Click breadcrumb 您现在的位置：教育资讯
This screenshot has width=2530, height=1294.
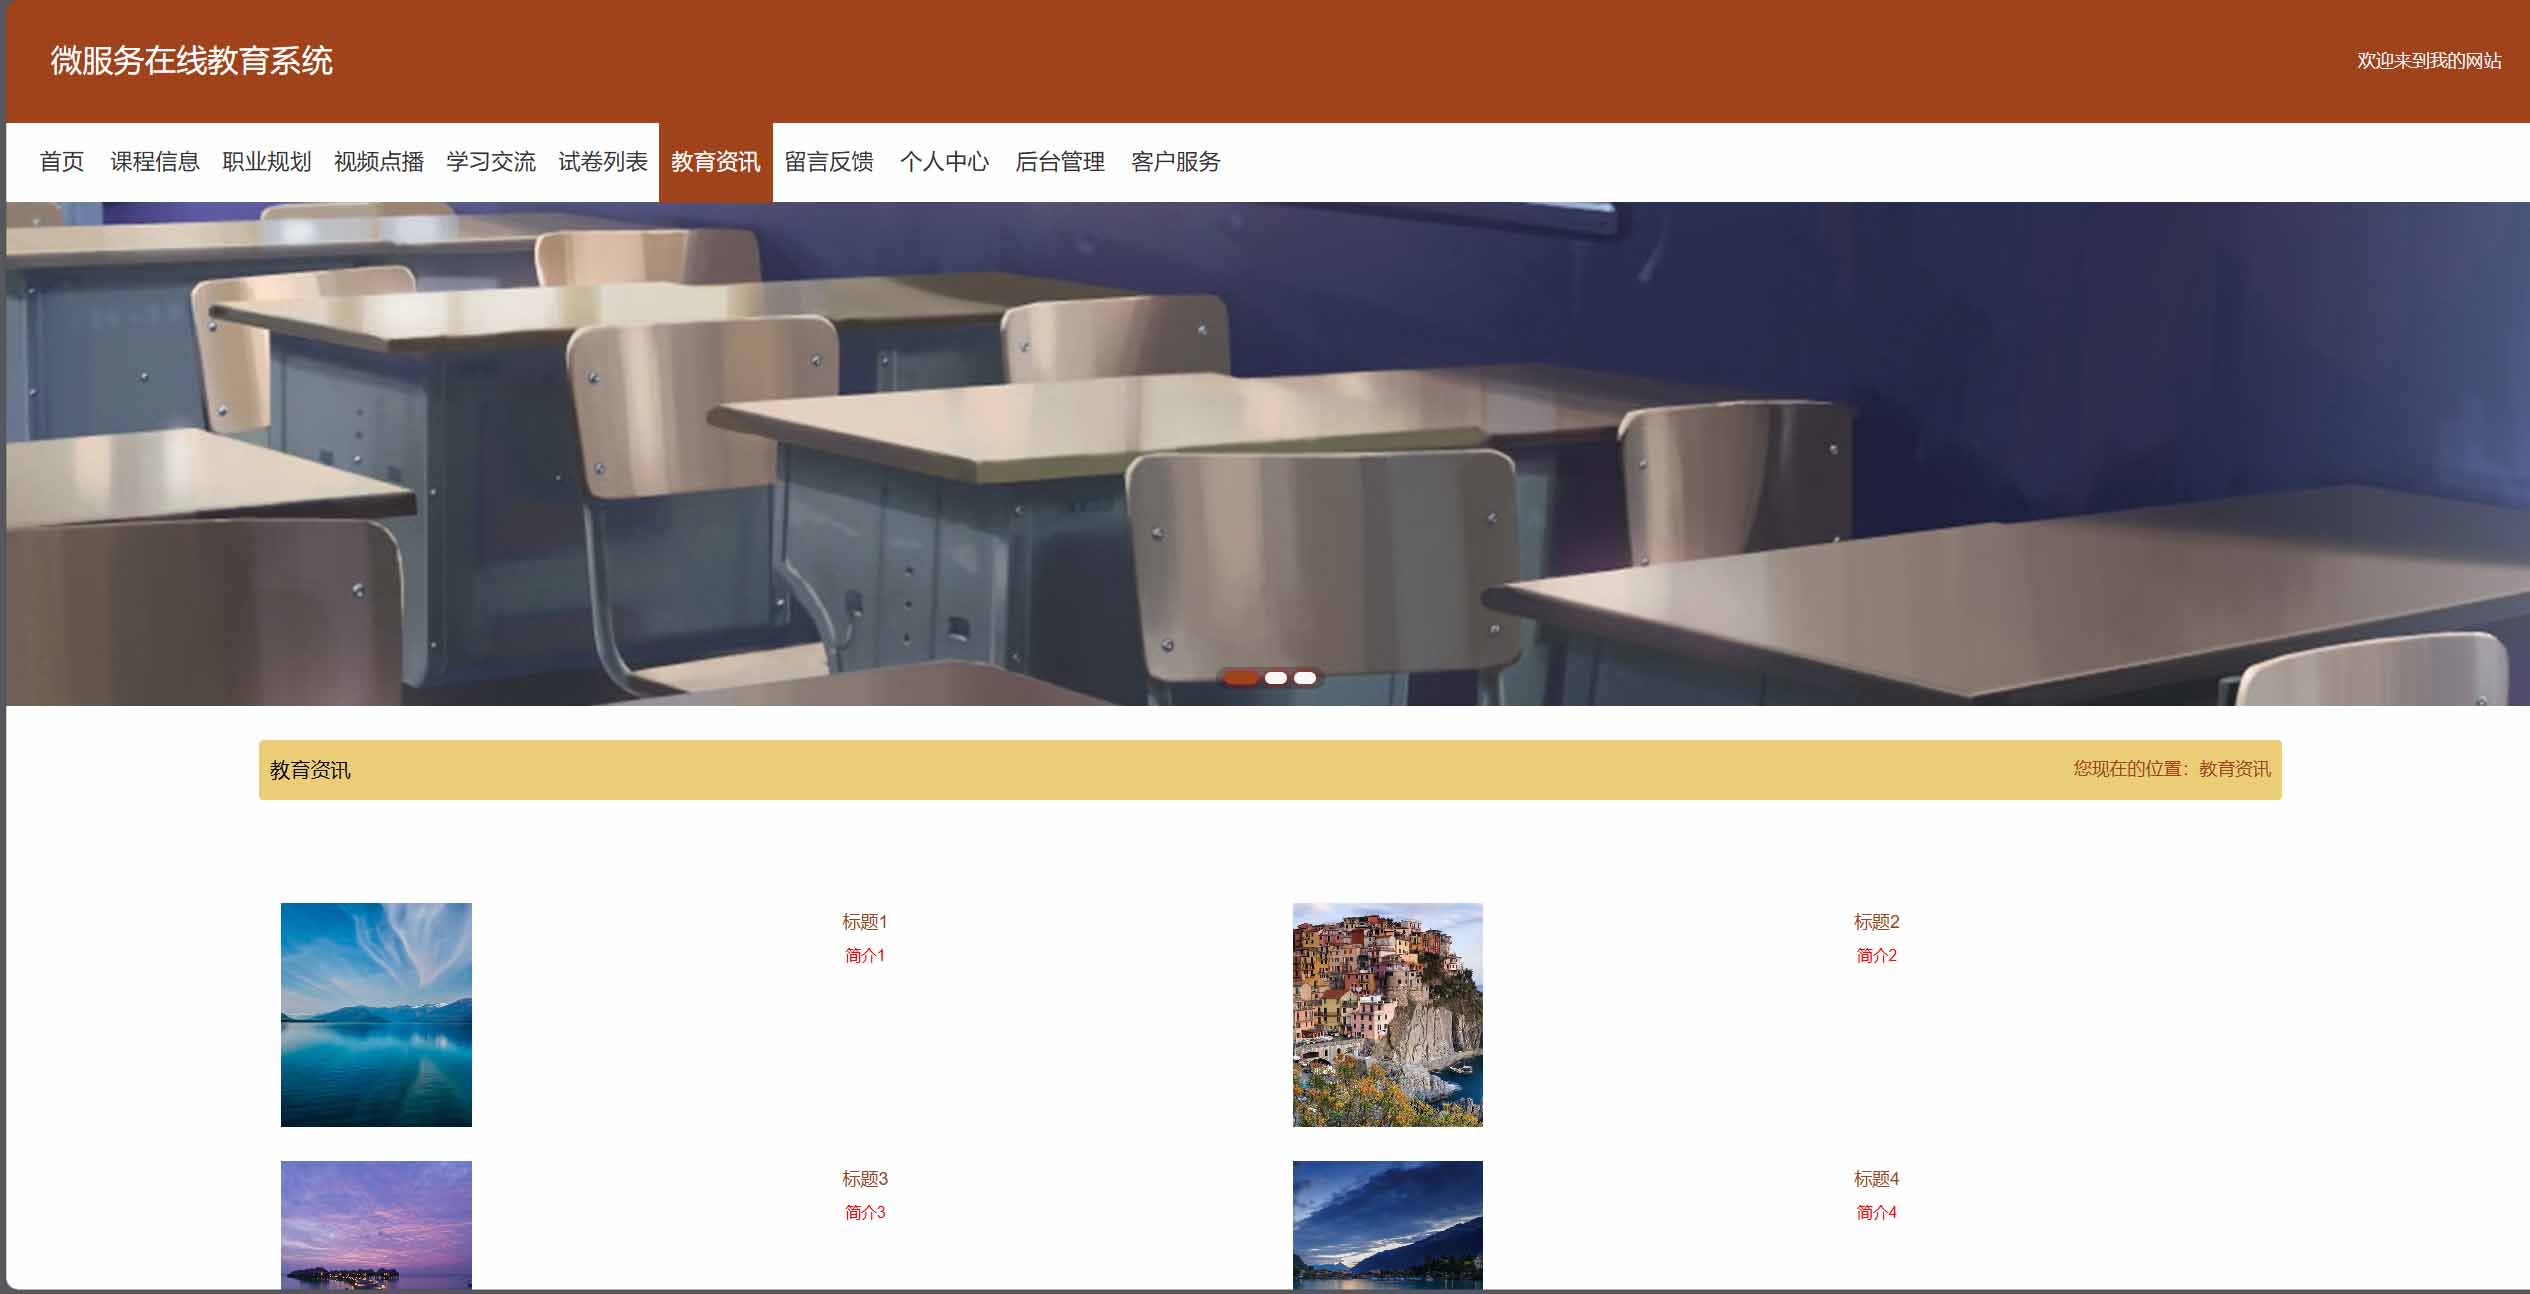point(2172,769)
